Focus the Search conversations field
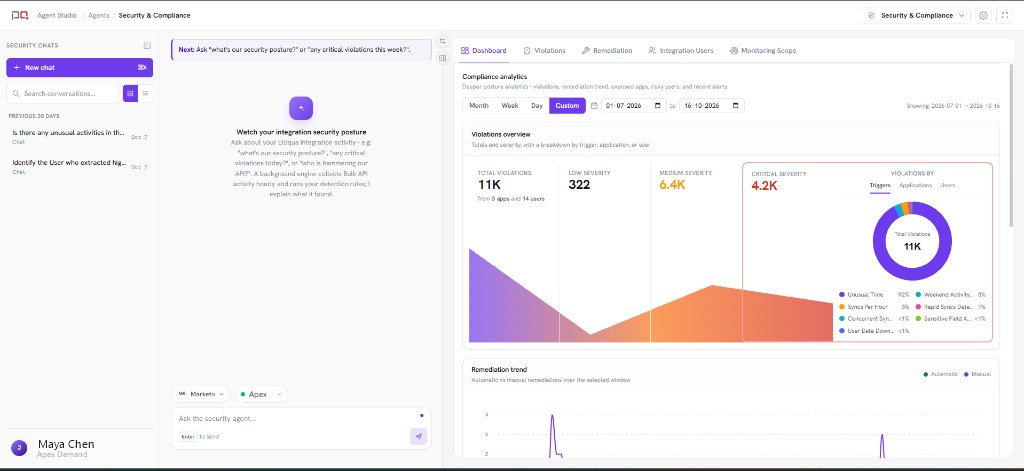This screenshot has width=1024, height=471. (x=63, y=93)
